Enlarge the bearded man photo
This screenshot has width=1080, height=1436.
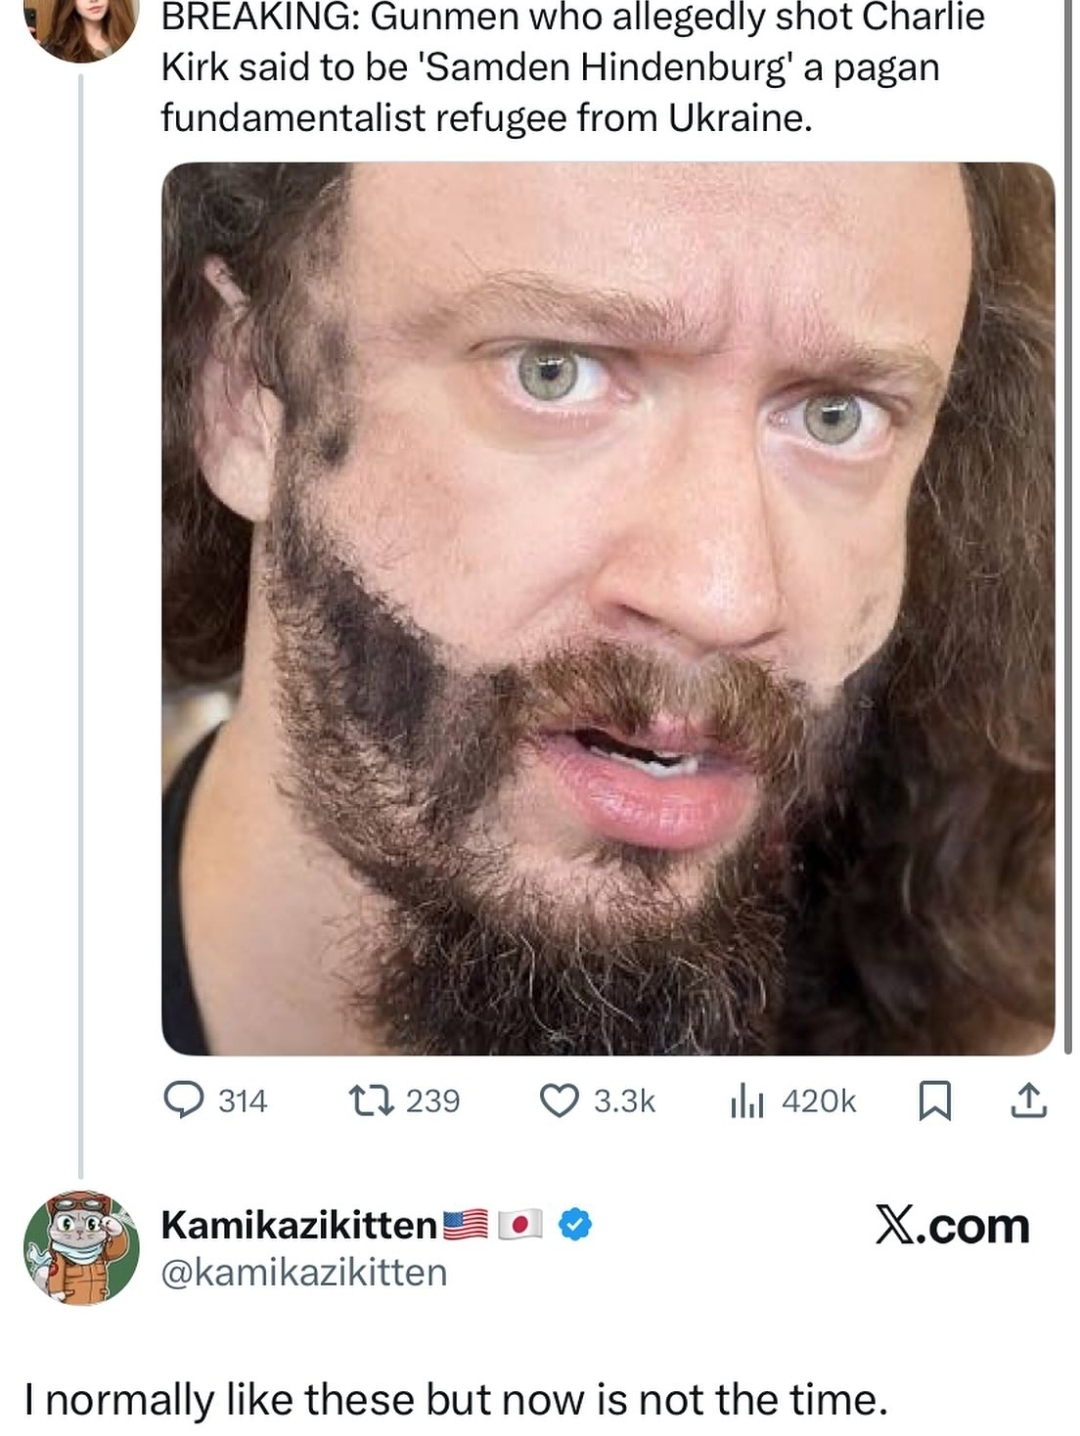point(608,608)
